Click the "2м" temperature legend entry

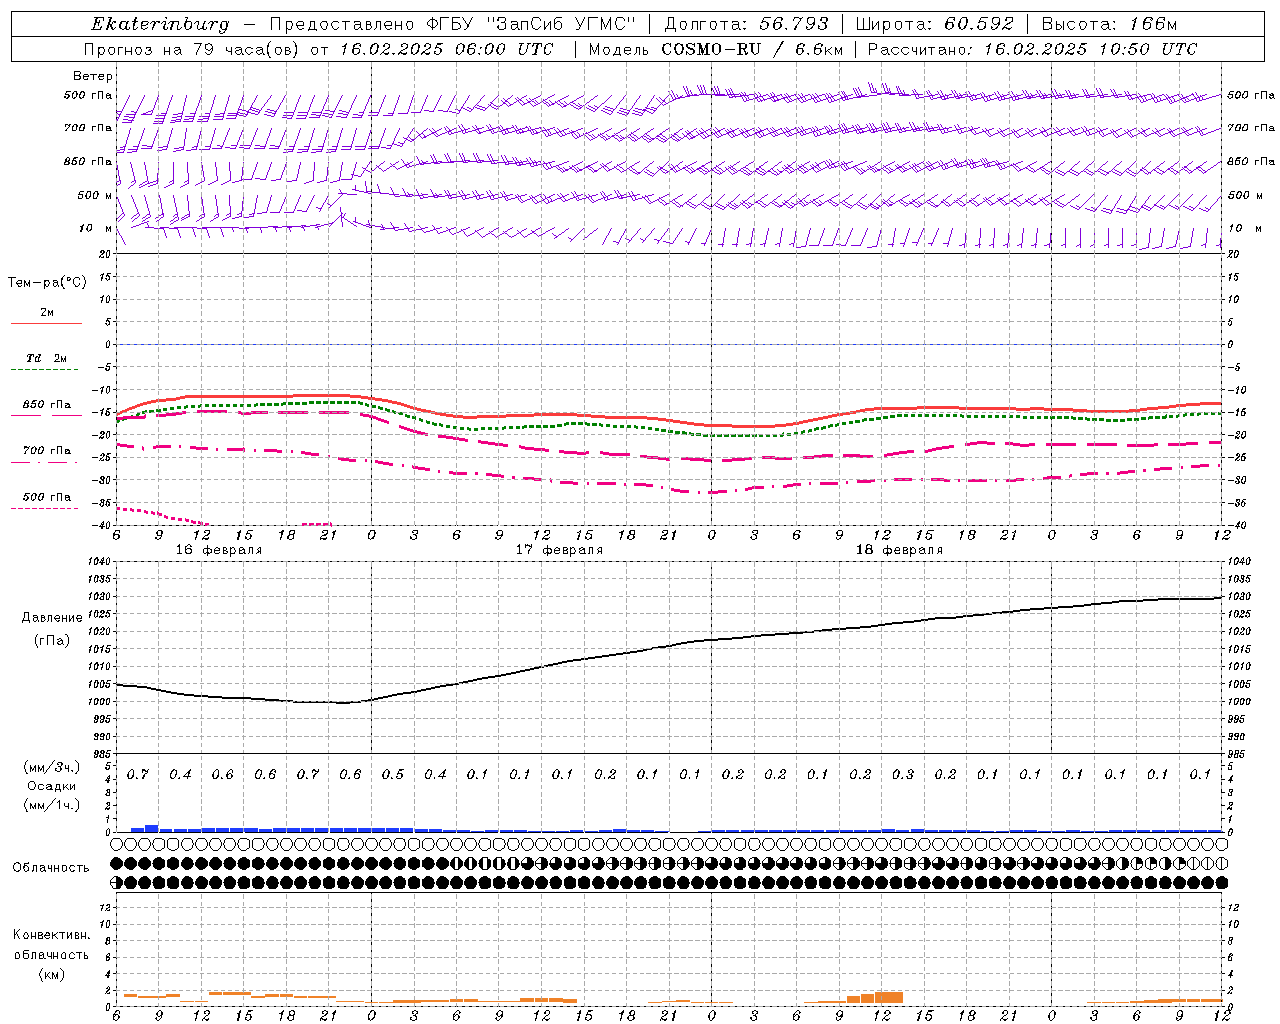point(47,313)
